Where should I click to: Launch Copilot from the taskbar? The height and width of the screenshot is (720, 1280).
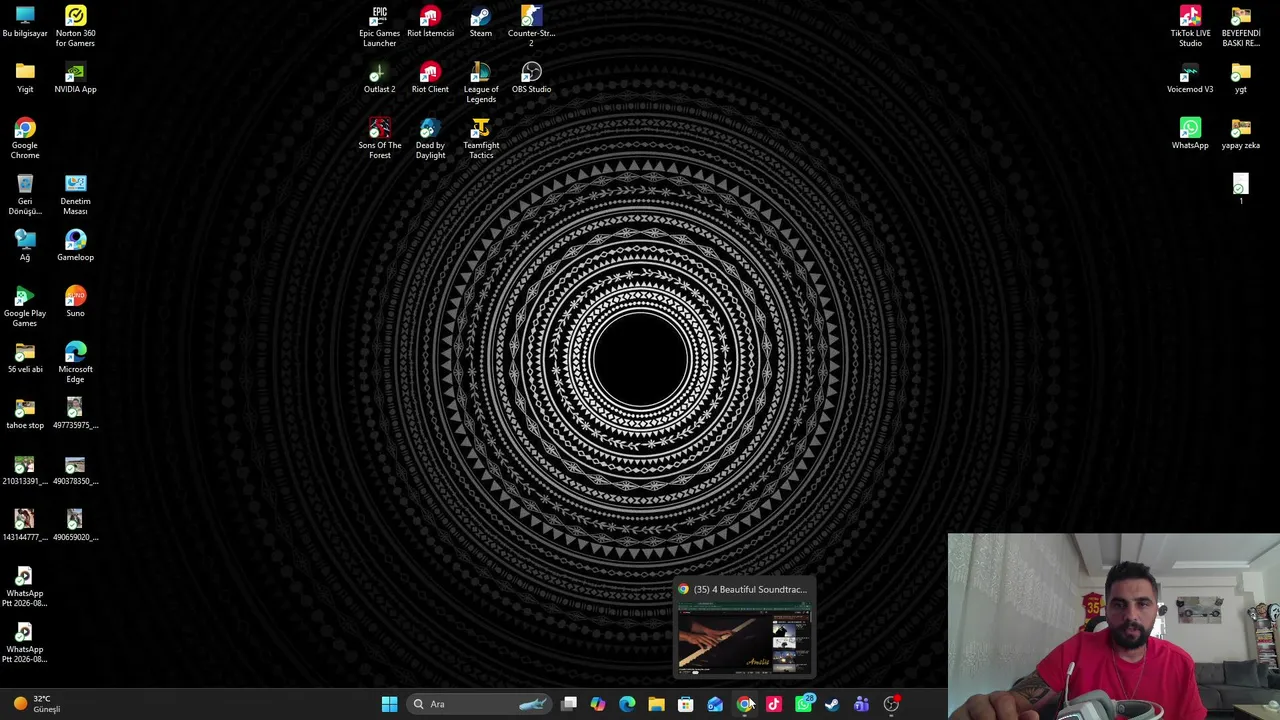[598, 704]
